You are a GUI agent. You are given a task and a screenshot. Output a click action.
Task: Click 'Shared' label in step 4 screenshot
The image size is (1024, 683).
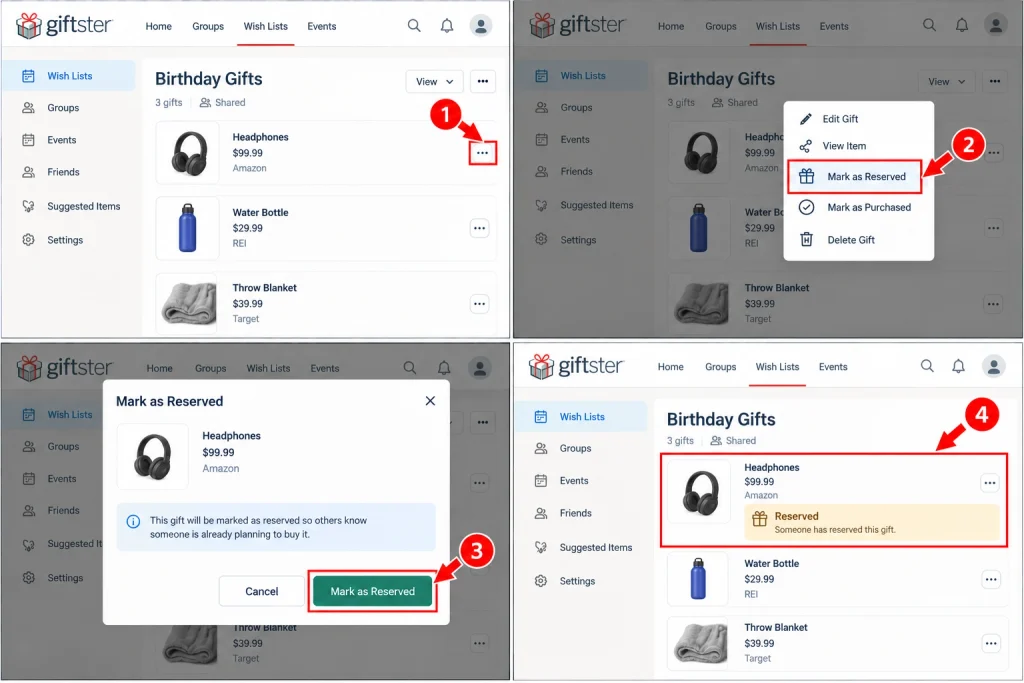click(741, 441)
